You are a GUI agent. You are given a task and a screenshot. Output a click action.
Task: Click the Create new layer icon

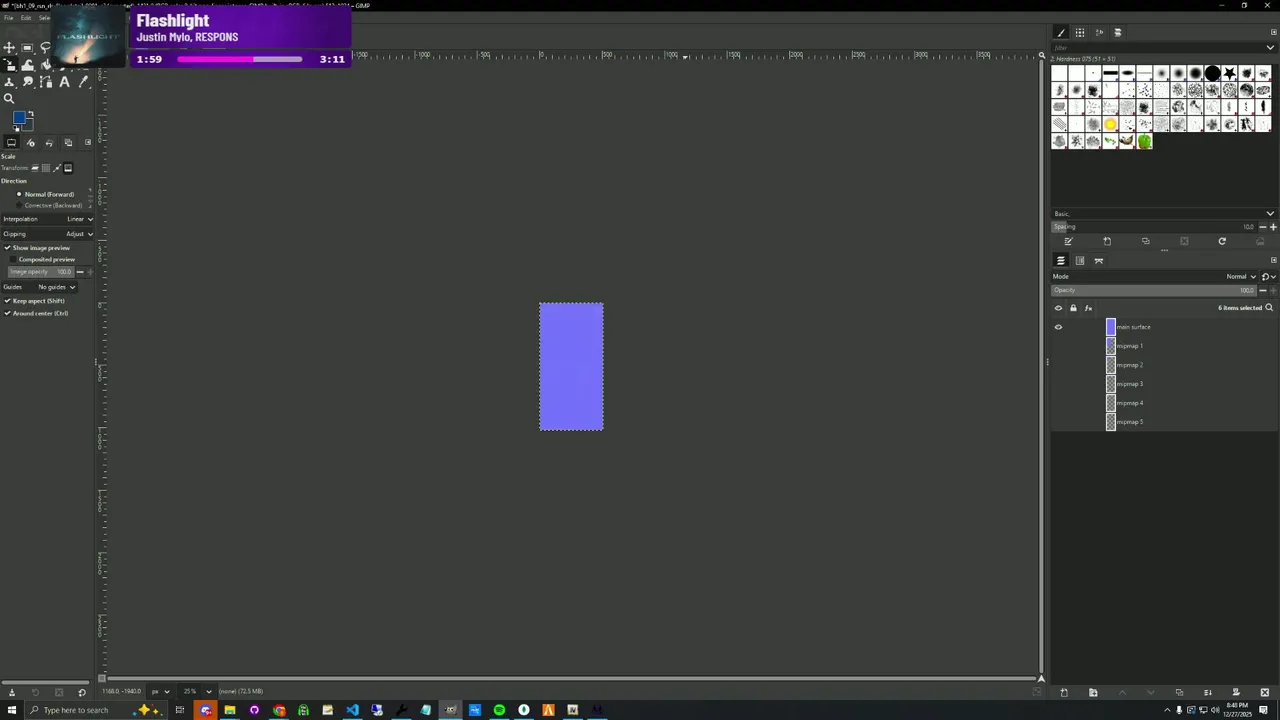[1064, 692]
